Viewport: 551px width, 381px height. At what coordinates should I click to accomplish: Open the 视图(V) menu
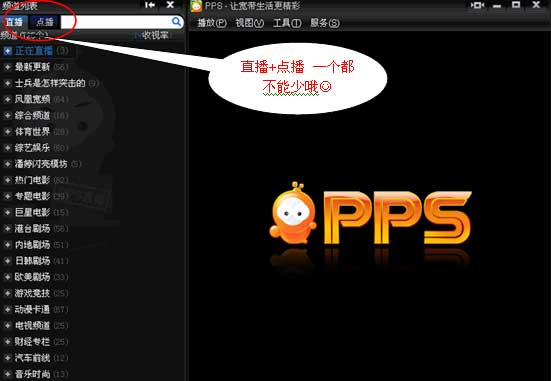click(x=249, y=23)
